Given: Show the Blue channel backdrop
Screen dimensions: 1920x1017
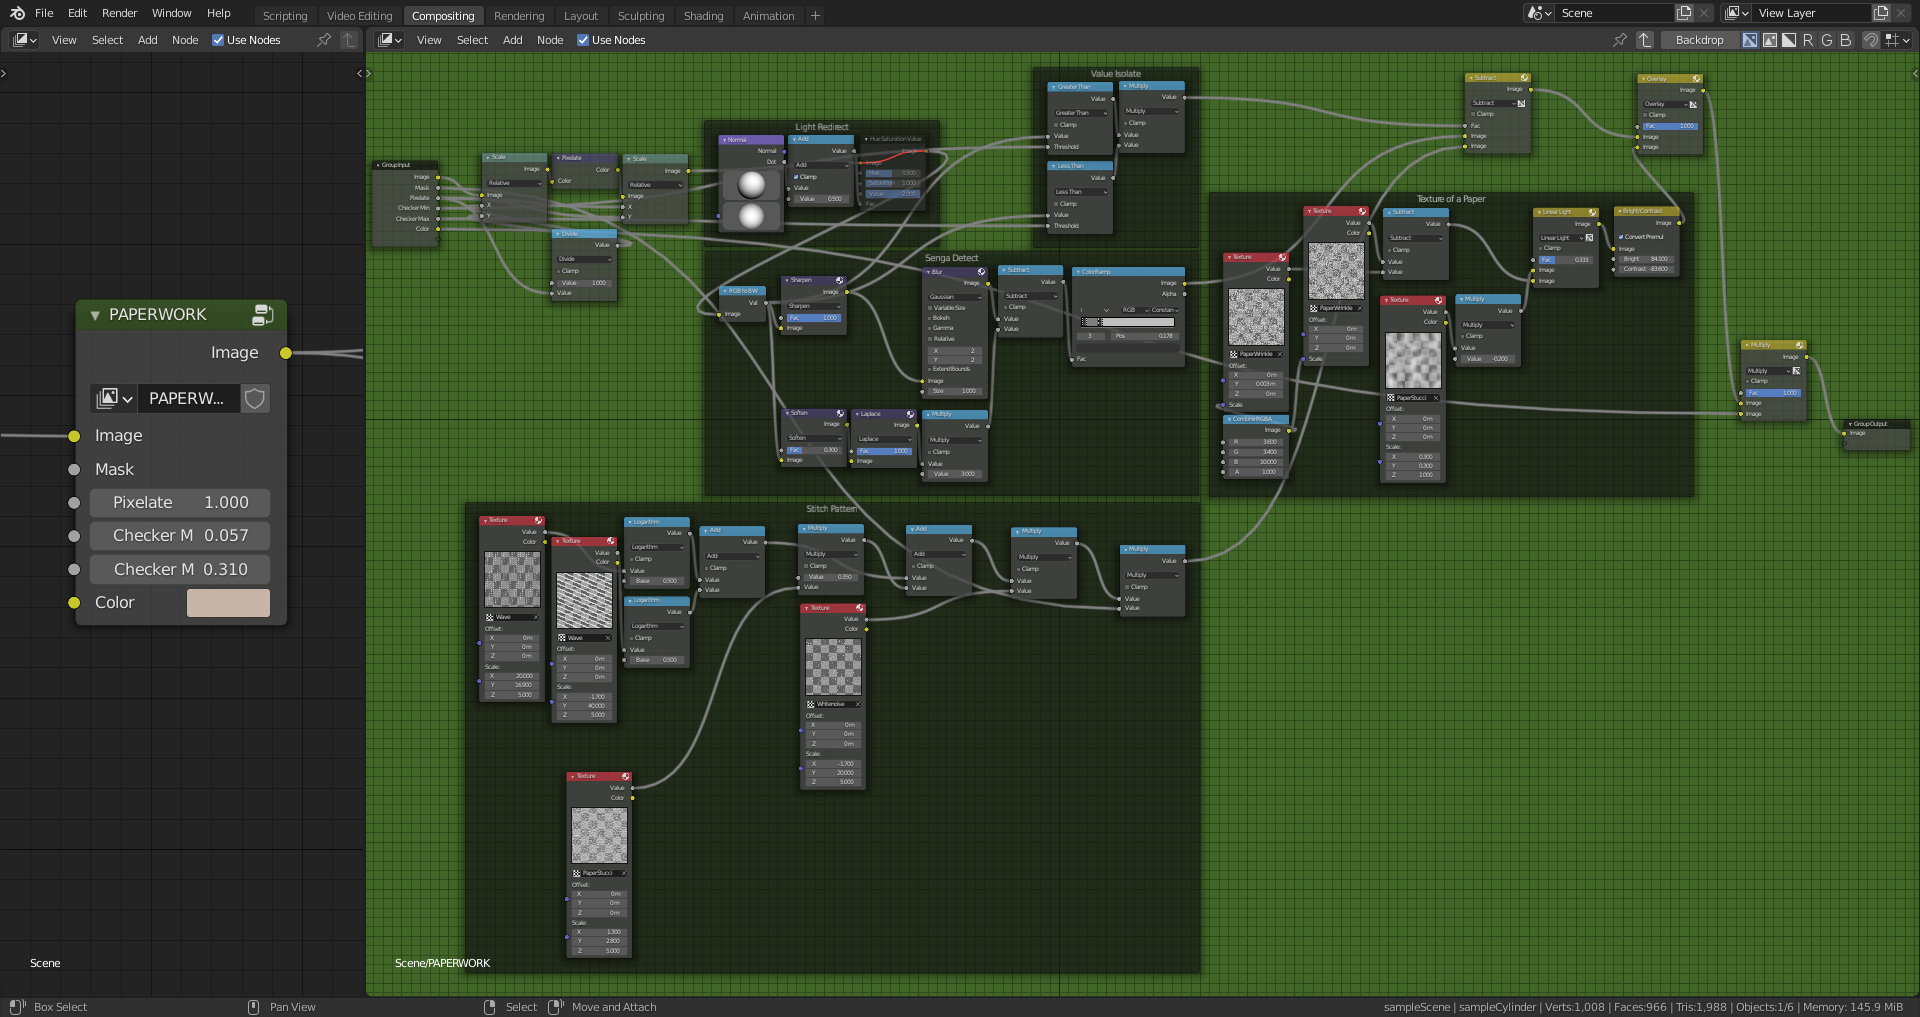Looking at the screenshot, I should pyautogui.click(x=1845, y=40).
